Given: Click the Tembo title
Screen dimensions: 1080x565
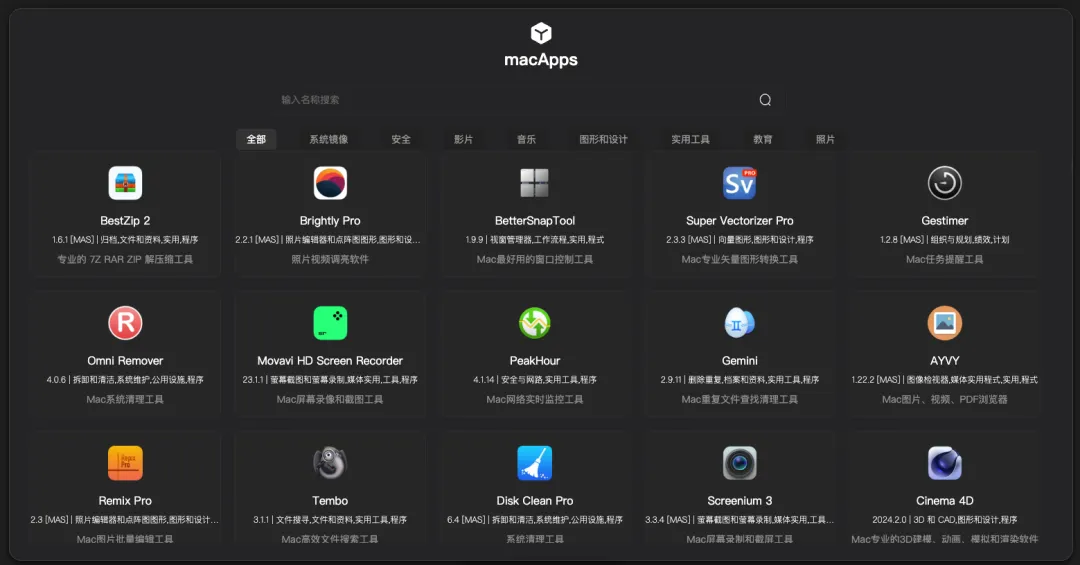Looking at the screenshot, I should point(330,500).
